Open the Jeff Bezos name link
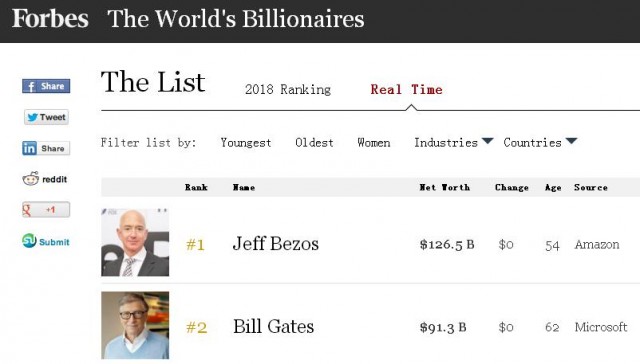Image resolution: width=640 pixels, height=364 pixels. click(276, 244)
